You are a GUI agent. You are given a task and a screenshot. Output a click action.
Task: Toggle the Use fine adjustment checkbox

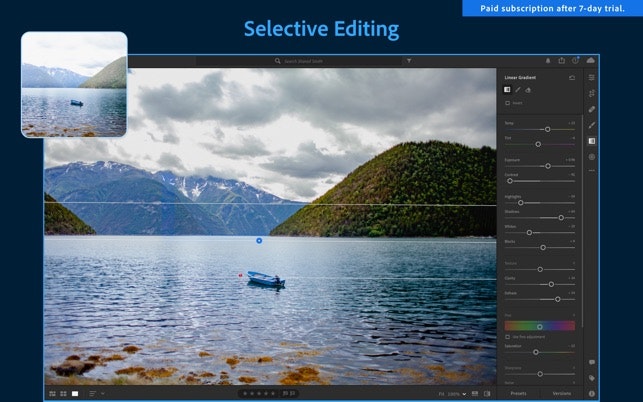(x=508, y=337)
